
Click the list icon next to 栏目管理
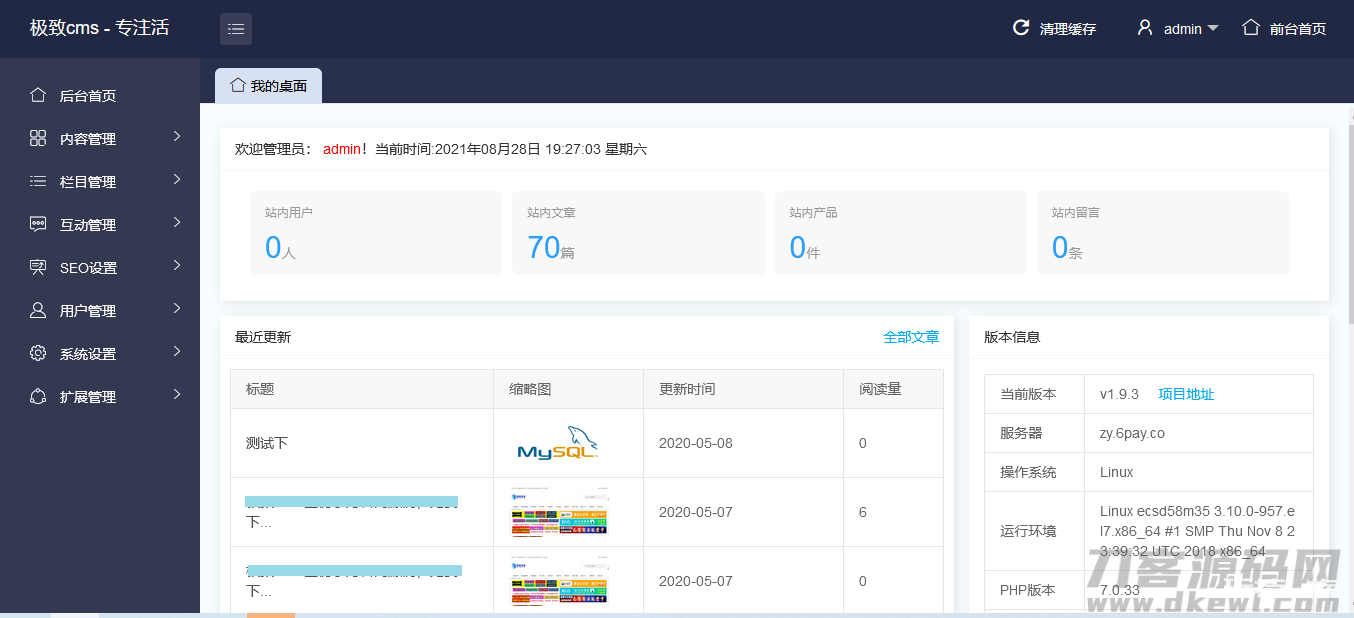[38, 181]
